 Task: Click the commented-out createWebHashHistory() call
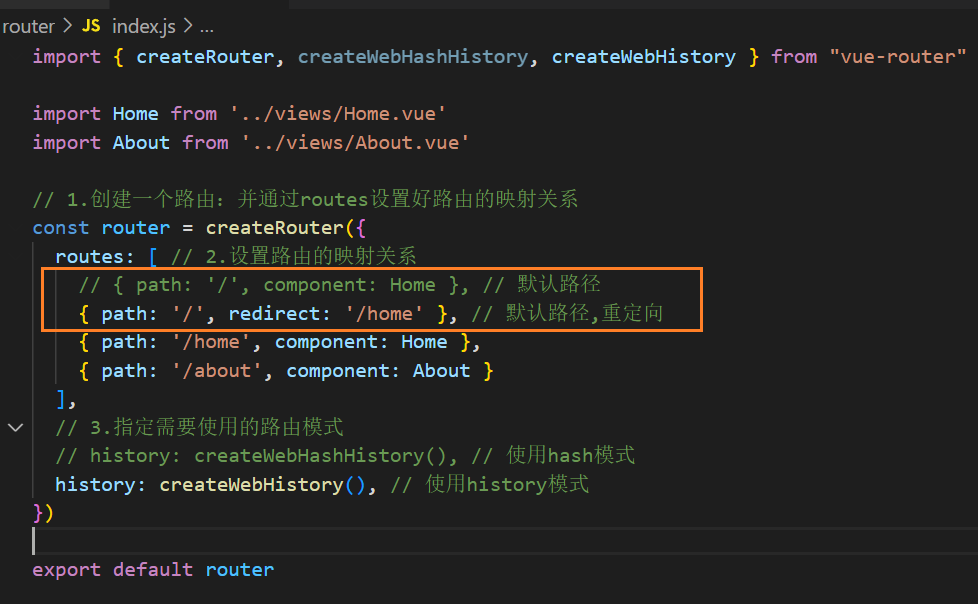(321, 455)
